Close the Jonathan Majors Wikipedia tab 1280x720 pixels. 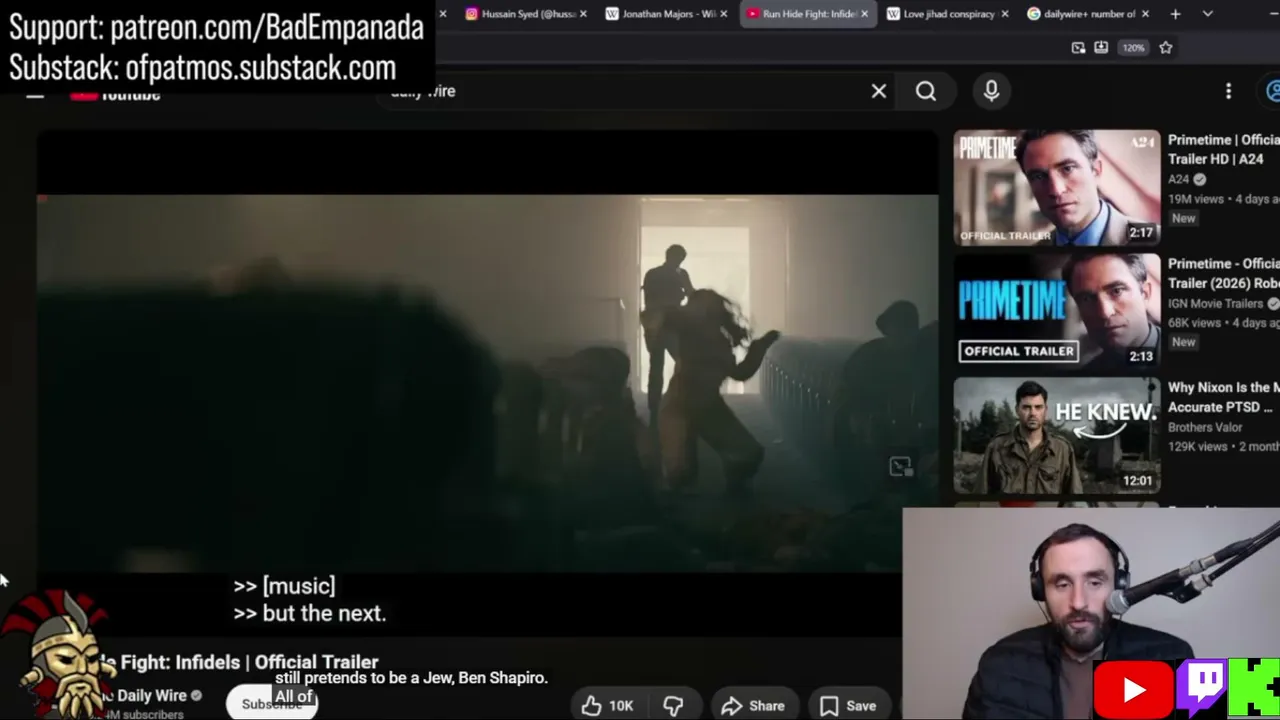pos(724,14)
